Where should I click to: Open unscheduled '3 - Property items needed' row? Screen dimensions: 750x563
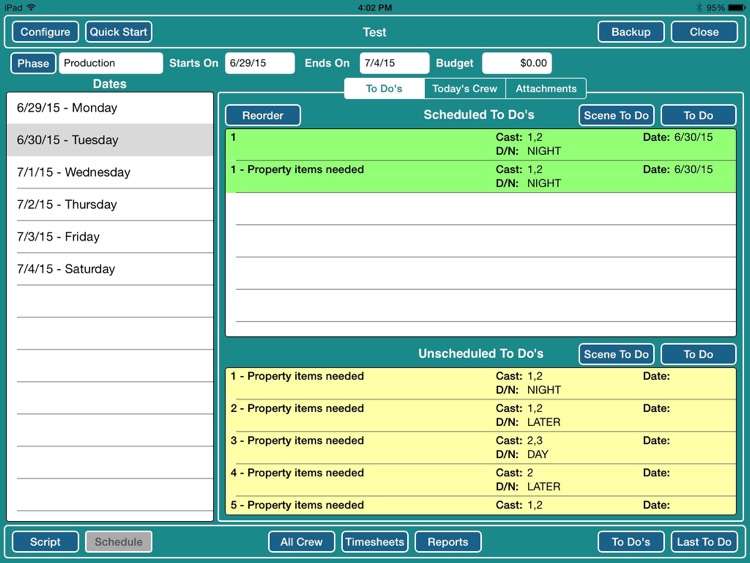pos(481,448)
